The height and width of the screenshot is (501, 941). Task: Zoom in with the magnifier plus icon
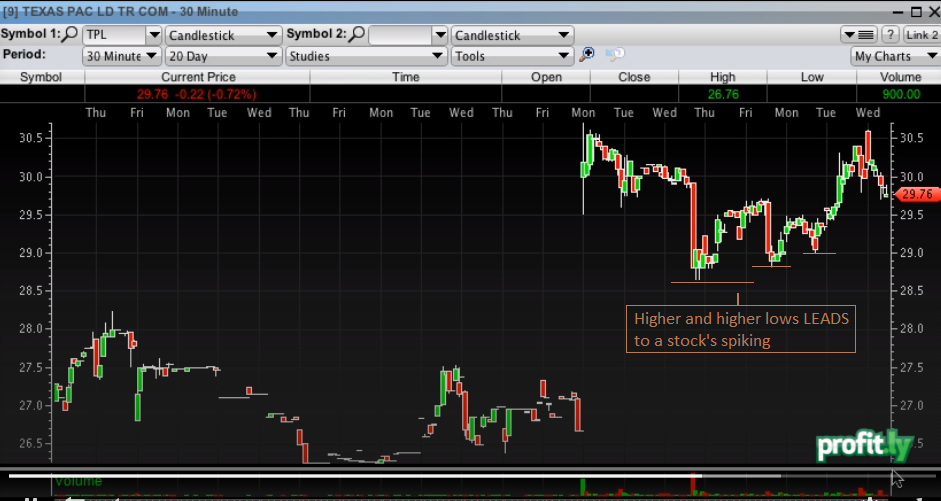[587, 55]
